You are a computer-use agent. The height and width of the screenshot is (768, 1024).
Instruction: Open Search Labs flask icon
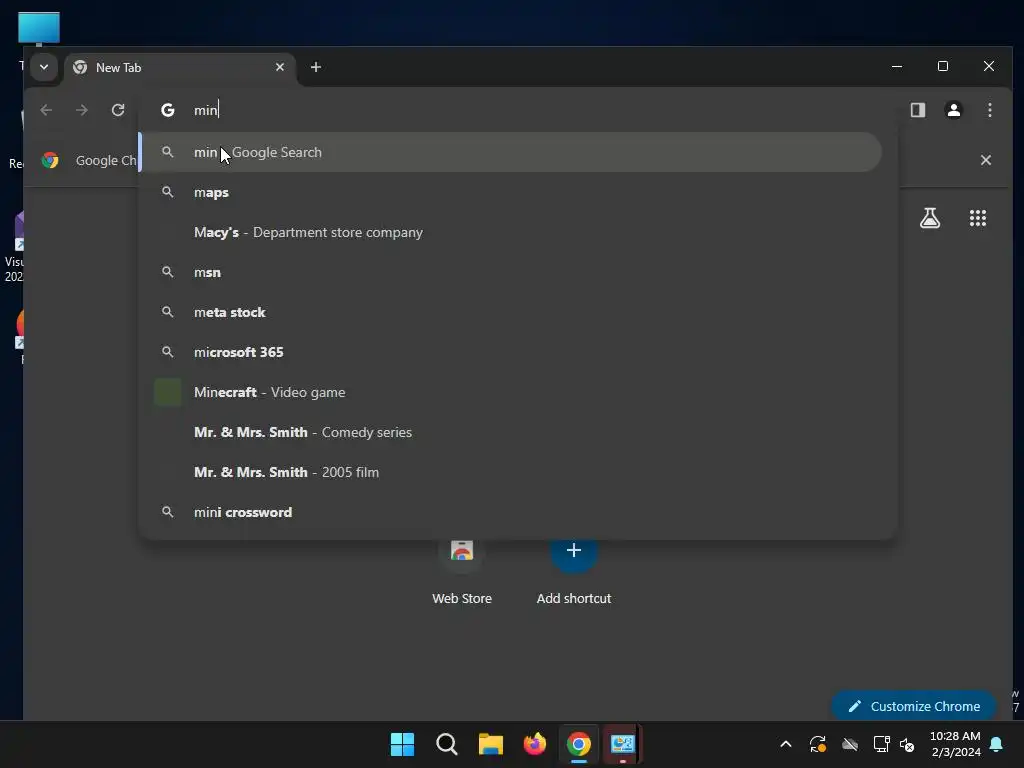[x=930, y=218]
